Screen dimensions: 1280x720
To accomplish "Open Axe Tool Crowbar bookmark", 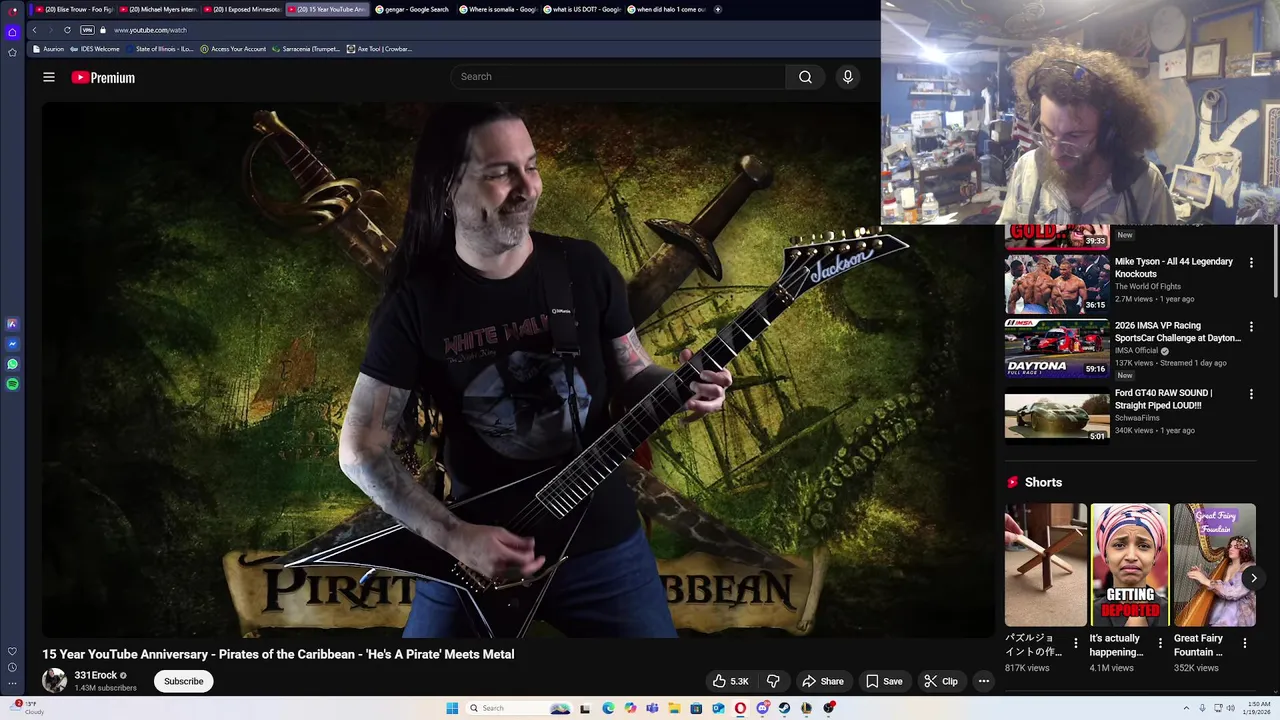I will pos(379,49).
